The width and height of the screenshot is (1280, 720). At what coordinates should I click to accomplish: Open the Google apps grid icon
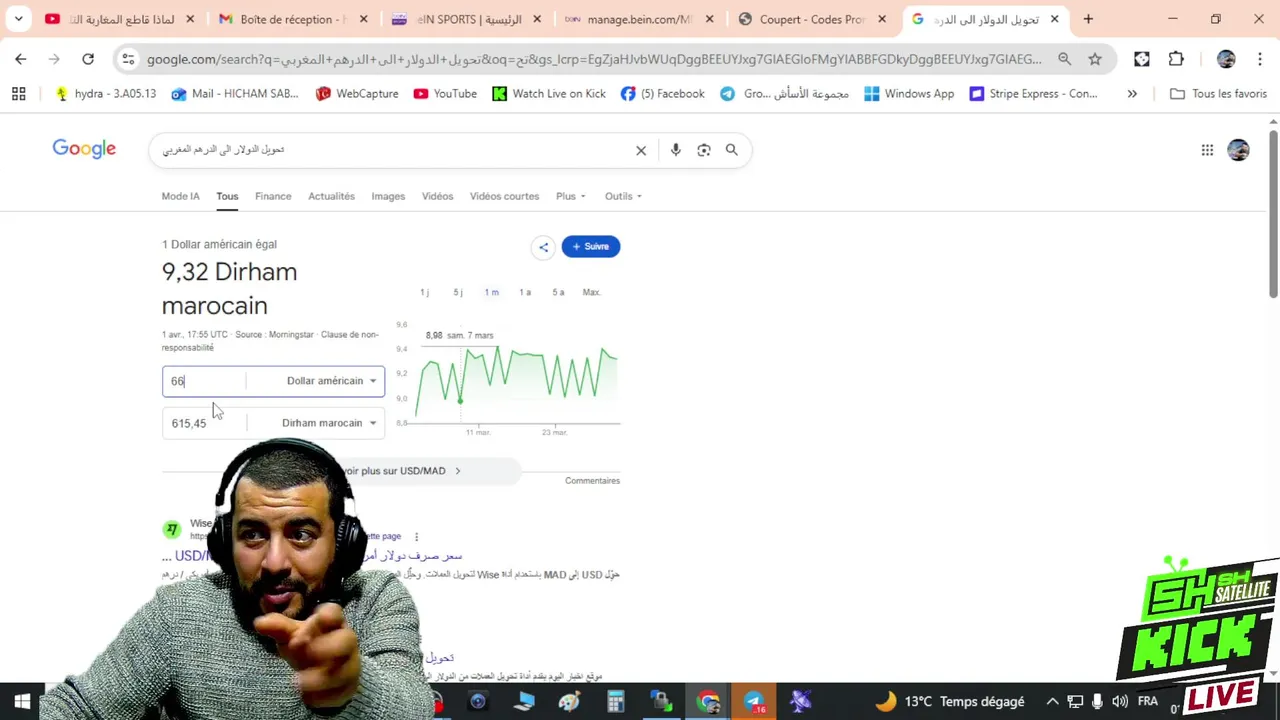(1207, 150)
